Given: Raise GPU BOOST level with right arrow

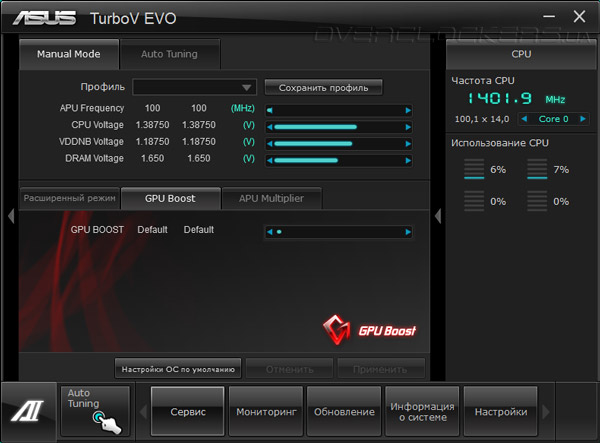Looking at the screenshot, I should (408, 232).
